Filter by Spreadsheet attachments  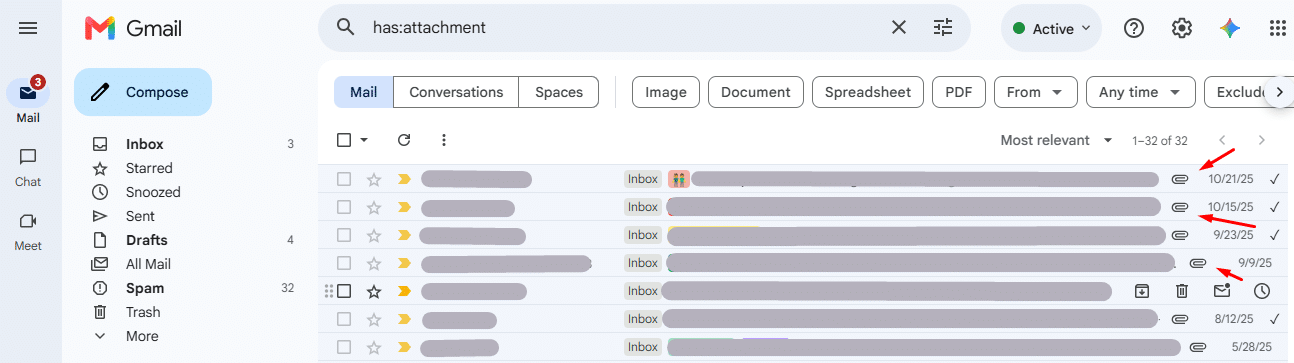pos(868,92)
